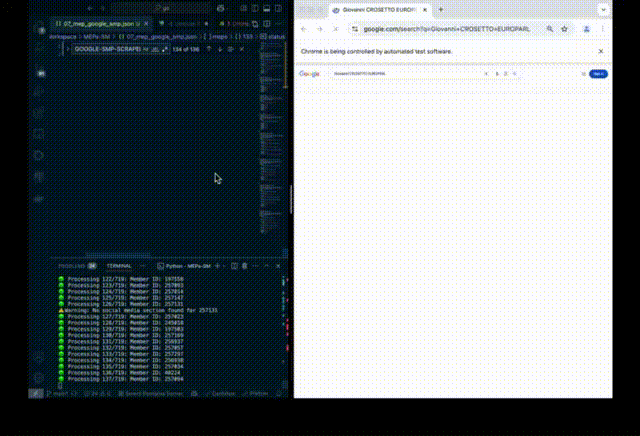Click terminal line 'Processing 137/719'

122,379
